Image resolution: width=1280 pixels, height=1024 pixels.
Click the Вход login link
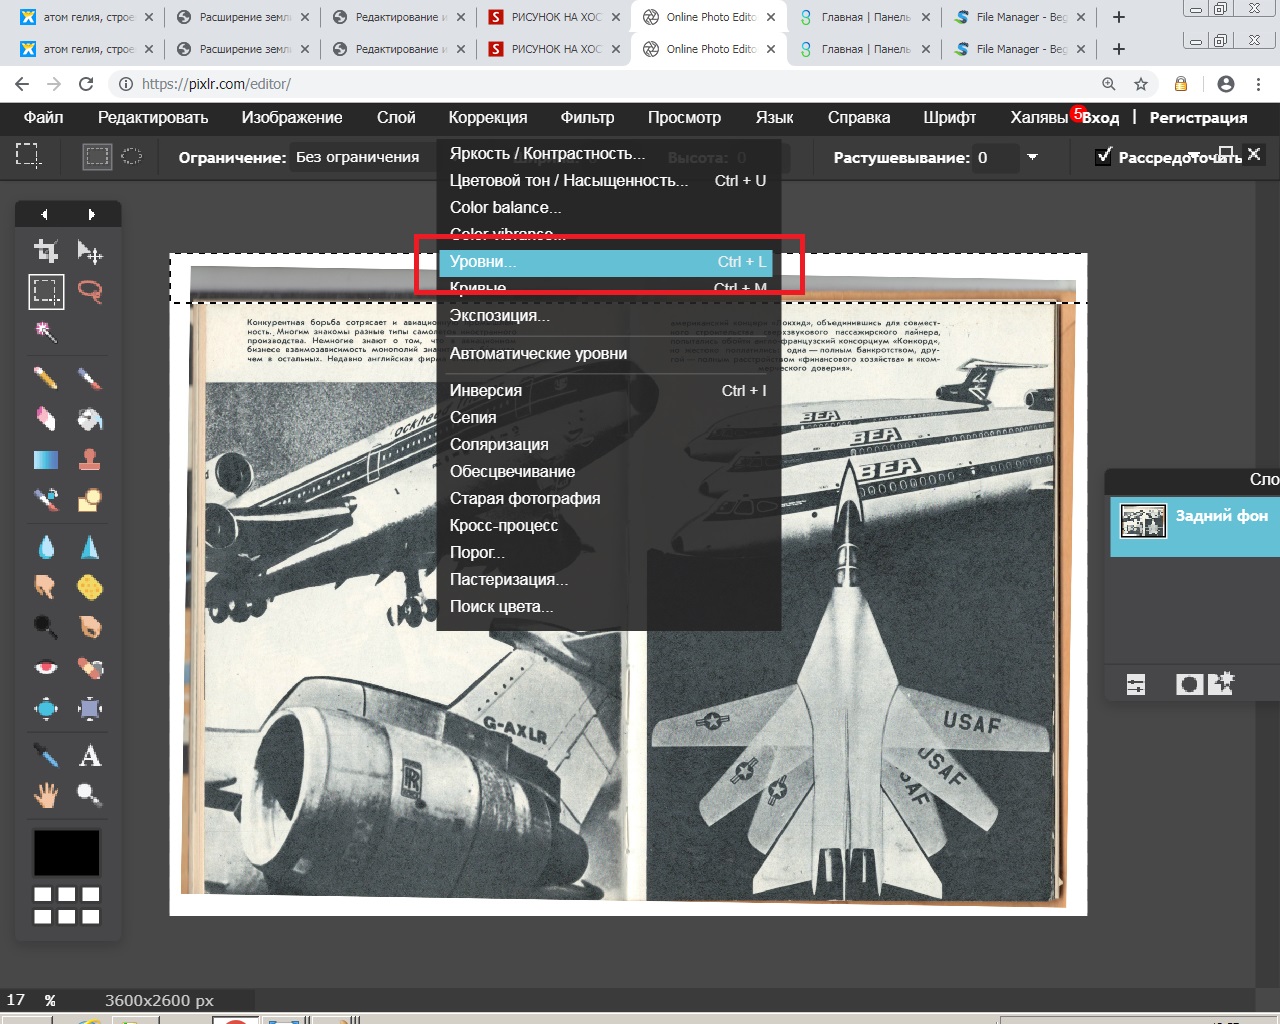click(1101, 118)
